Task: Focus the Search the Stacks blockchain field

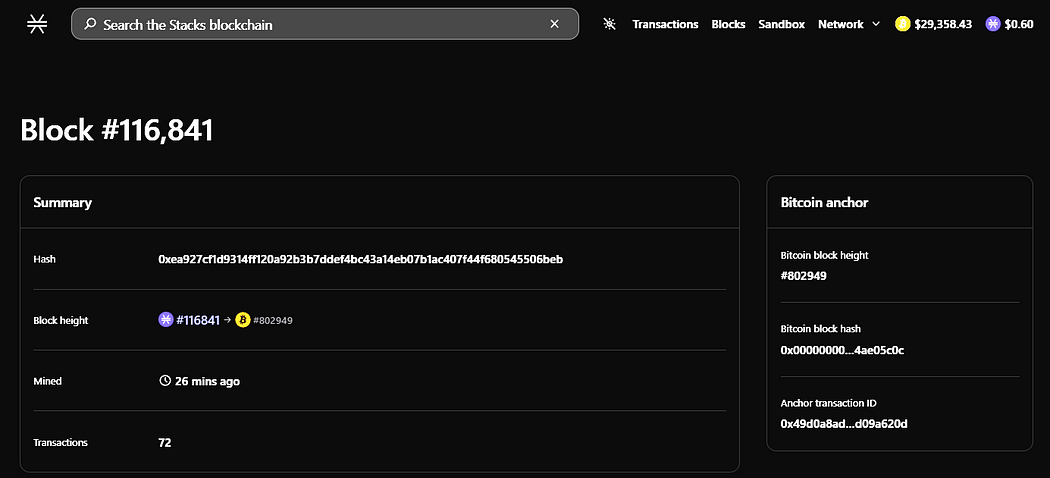Action: (325, 24)
